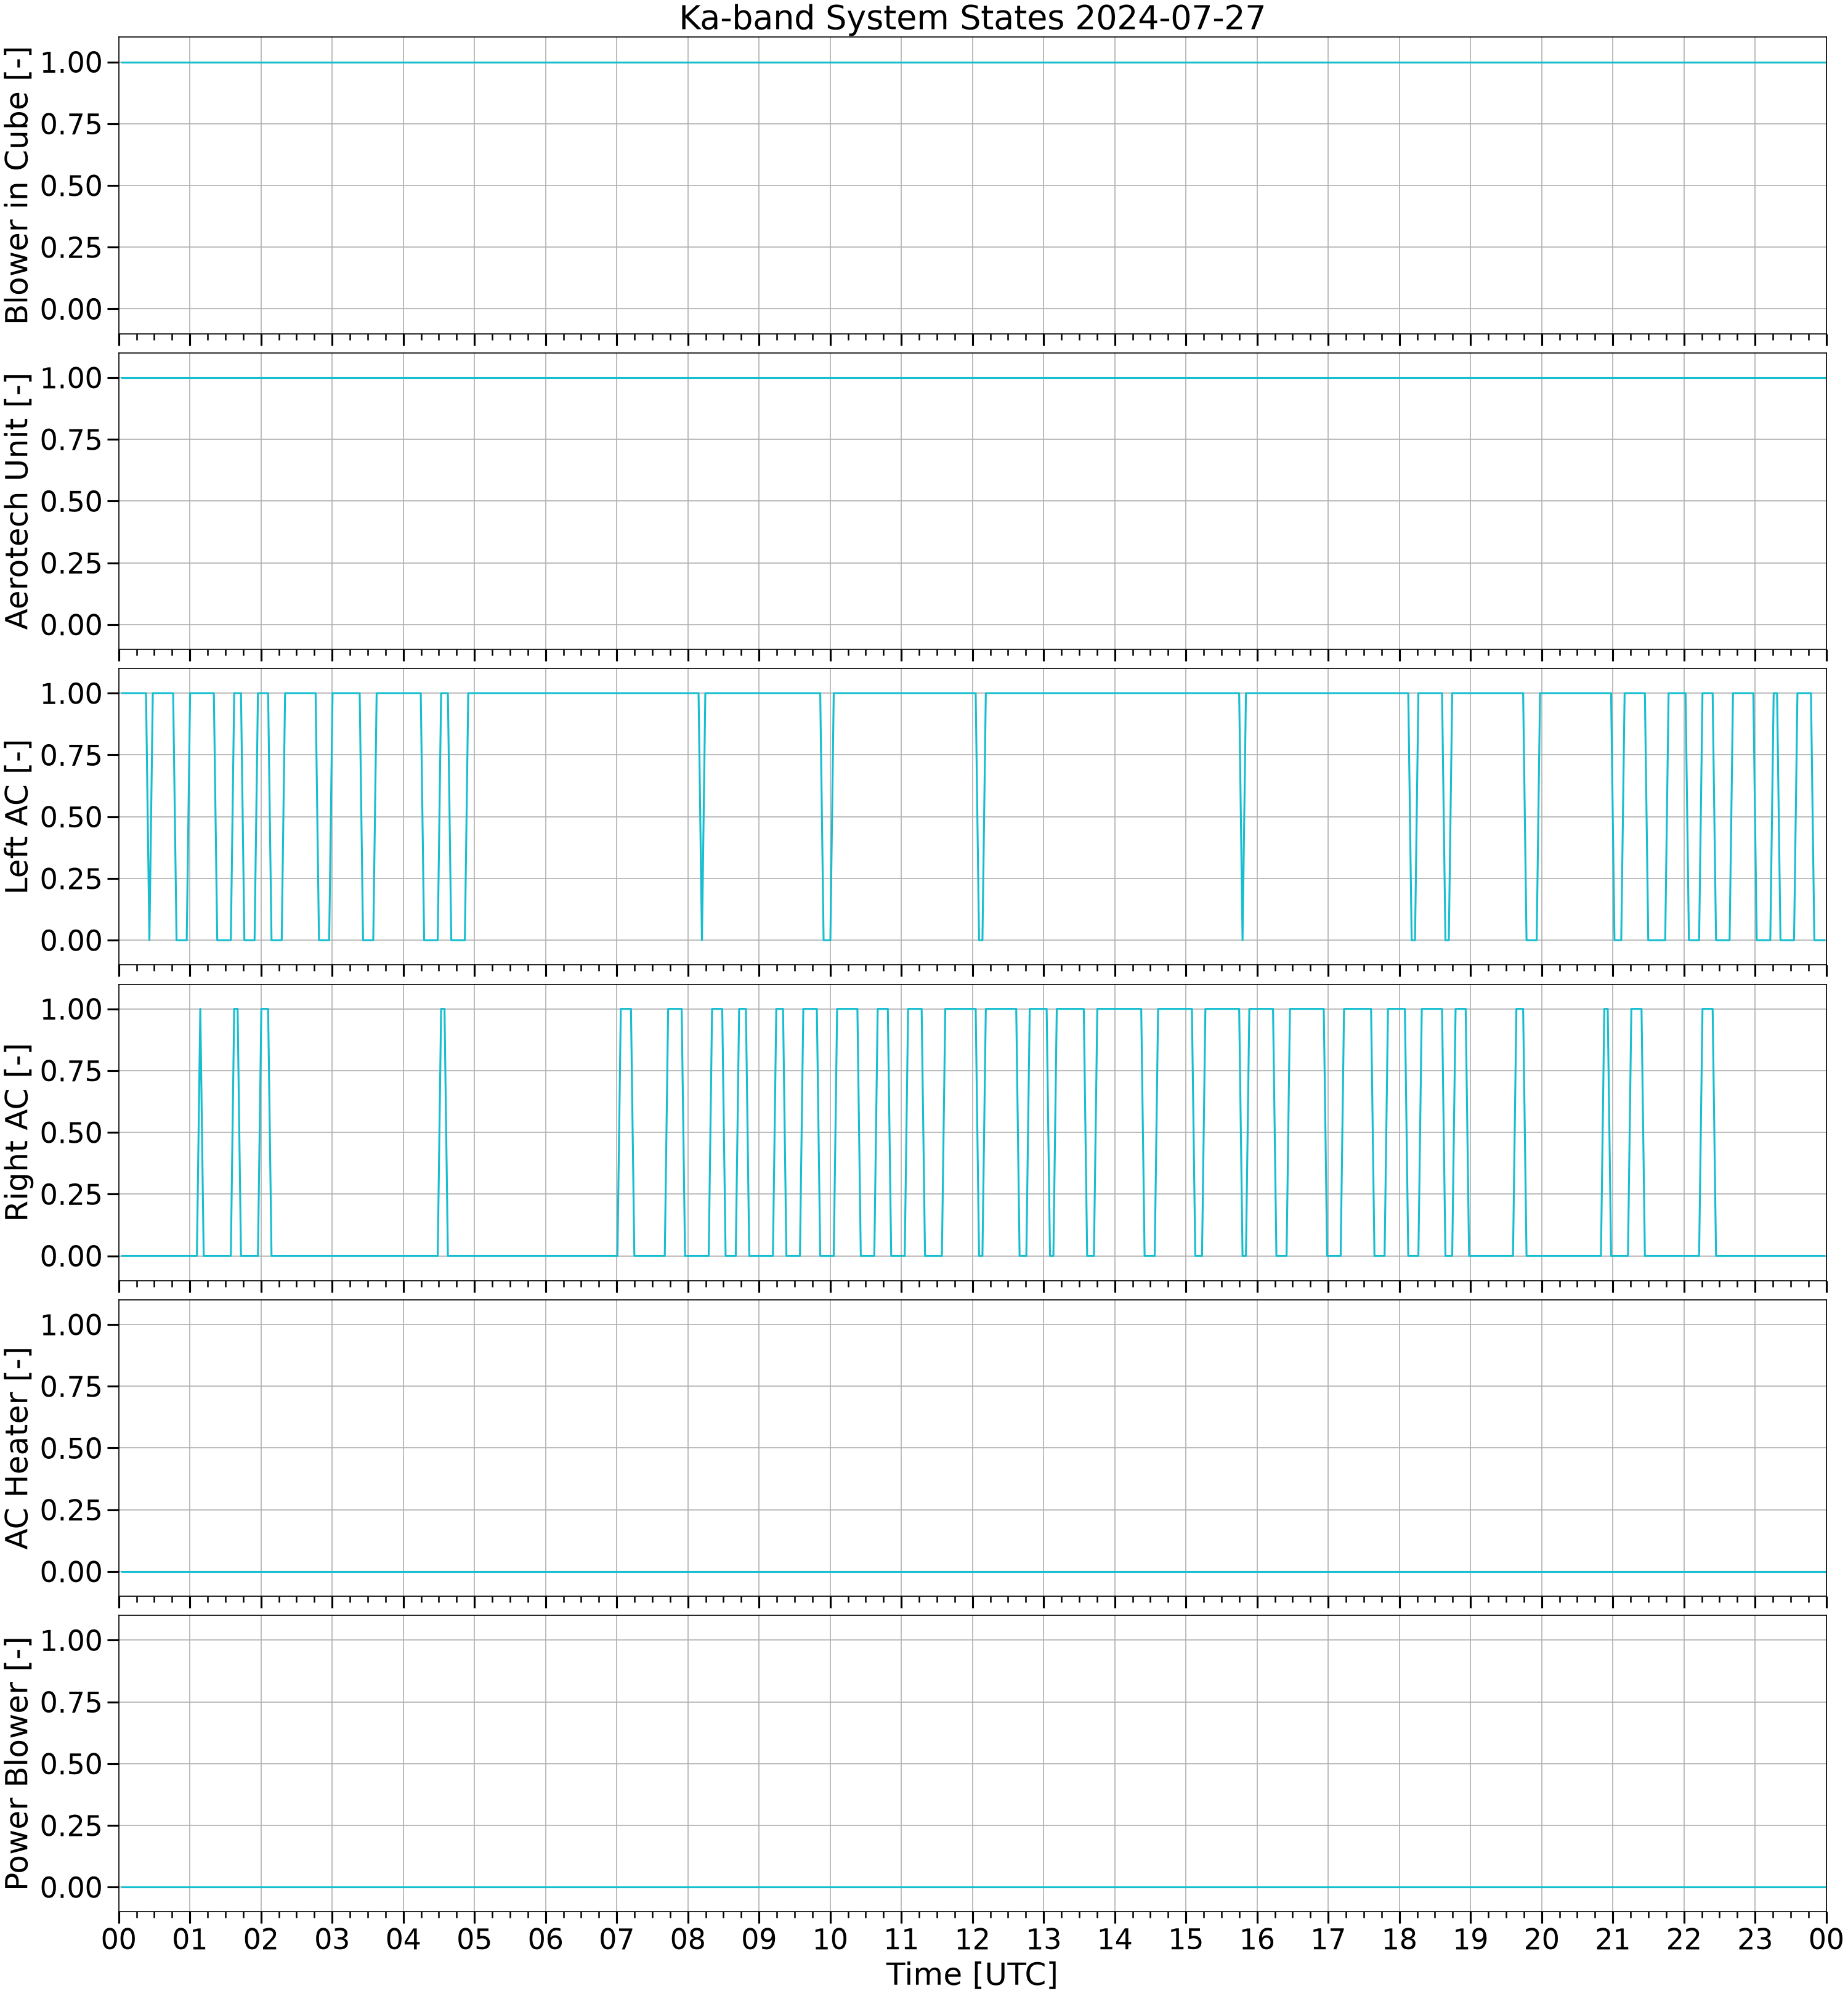Click the 01 hour tick label on time axis
Screen dimensions: 1848x1996
coord(190,1939)
